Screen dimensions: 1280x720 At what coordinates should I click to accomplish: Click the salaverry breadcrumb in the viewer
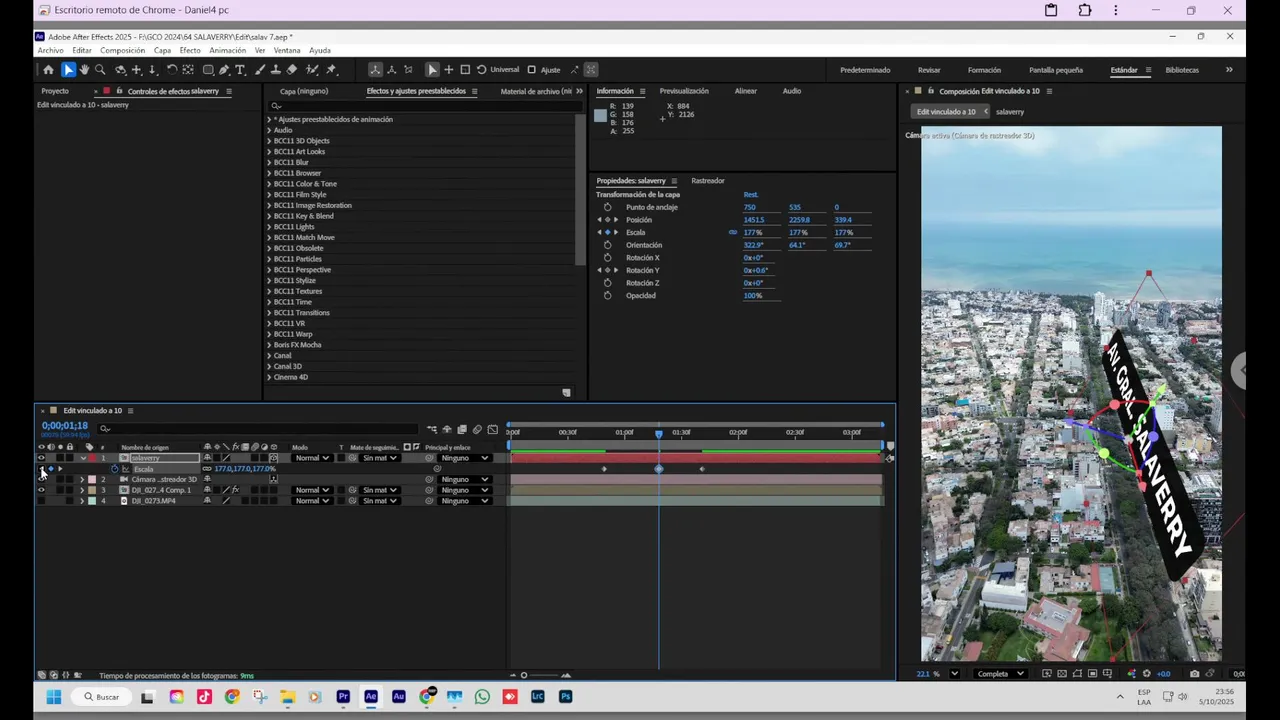coord(1010,112)
